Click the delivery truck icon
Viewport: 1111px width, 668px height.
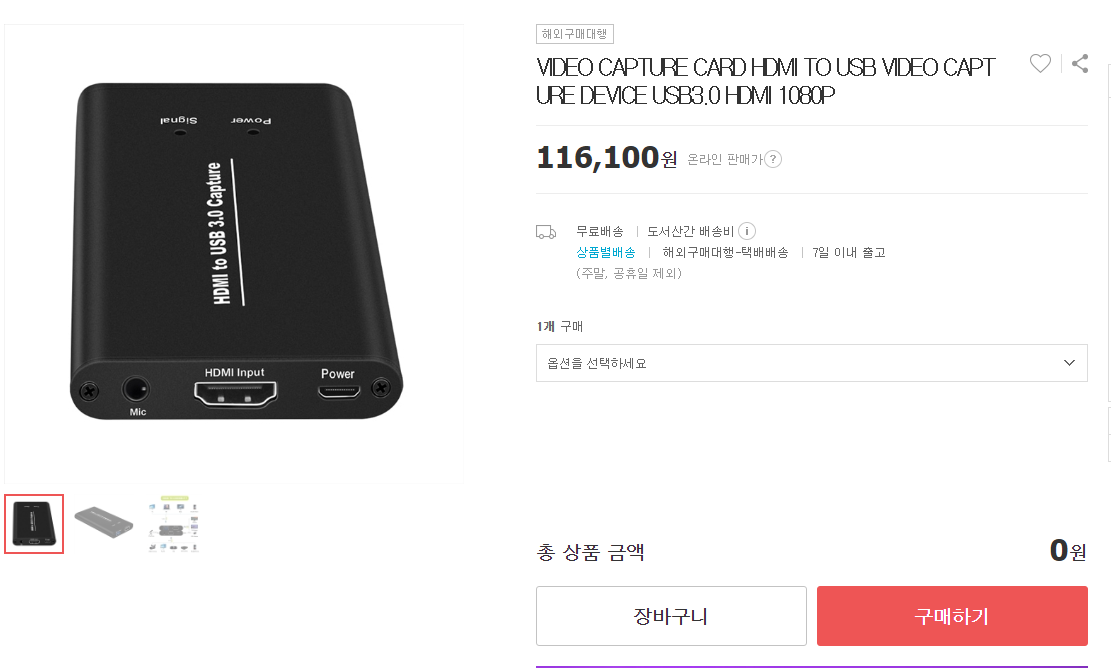click(x=546, y=232)
